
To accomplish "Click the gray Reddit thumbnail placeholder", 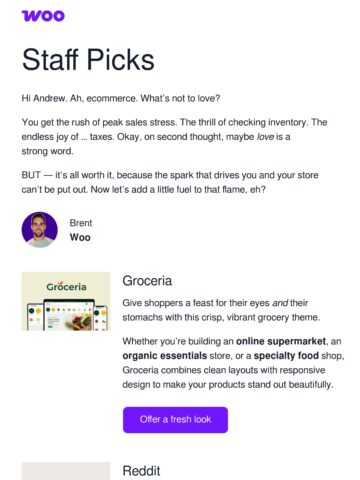I will coord(66,471).
